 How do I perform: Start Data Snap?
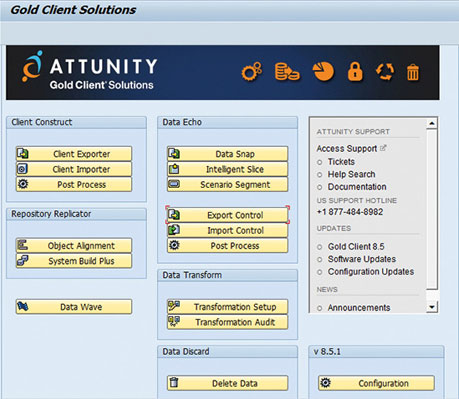click(227, 154)
